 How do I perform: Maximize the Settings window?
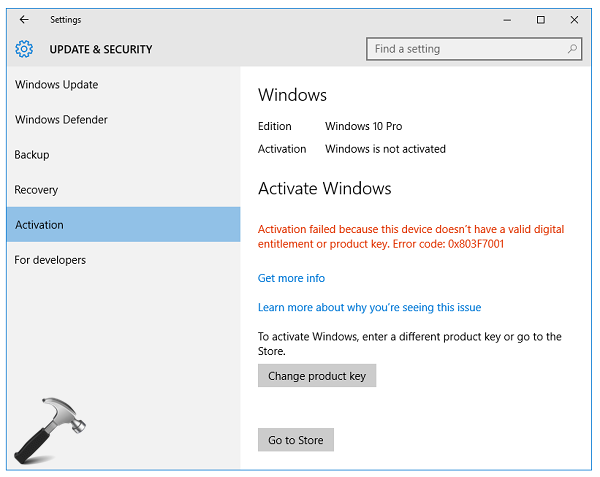coord(541,20)
